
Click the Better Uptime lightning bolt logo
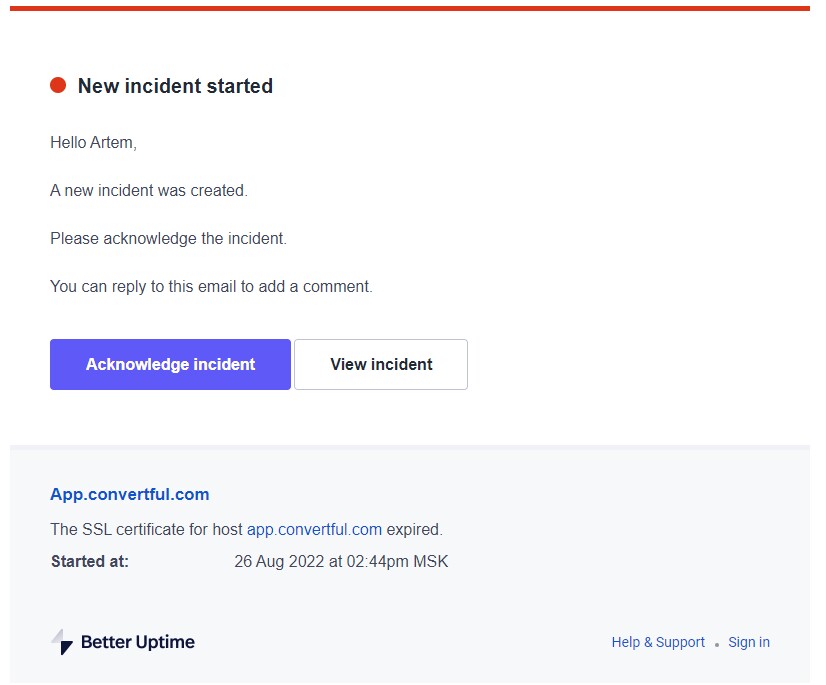pyautogui.click(x=57, y=641)
